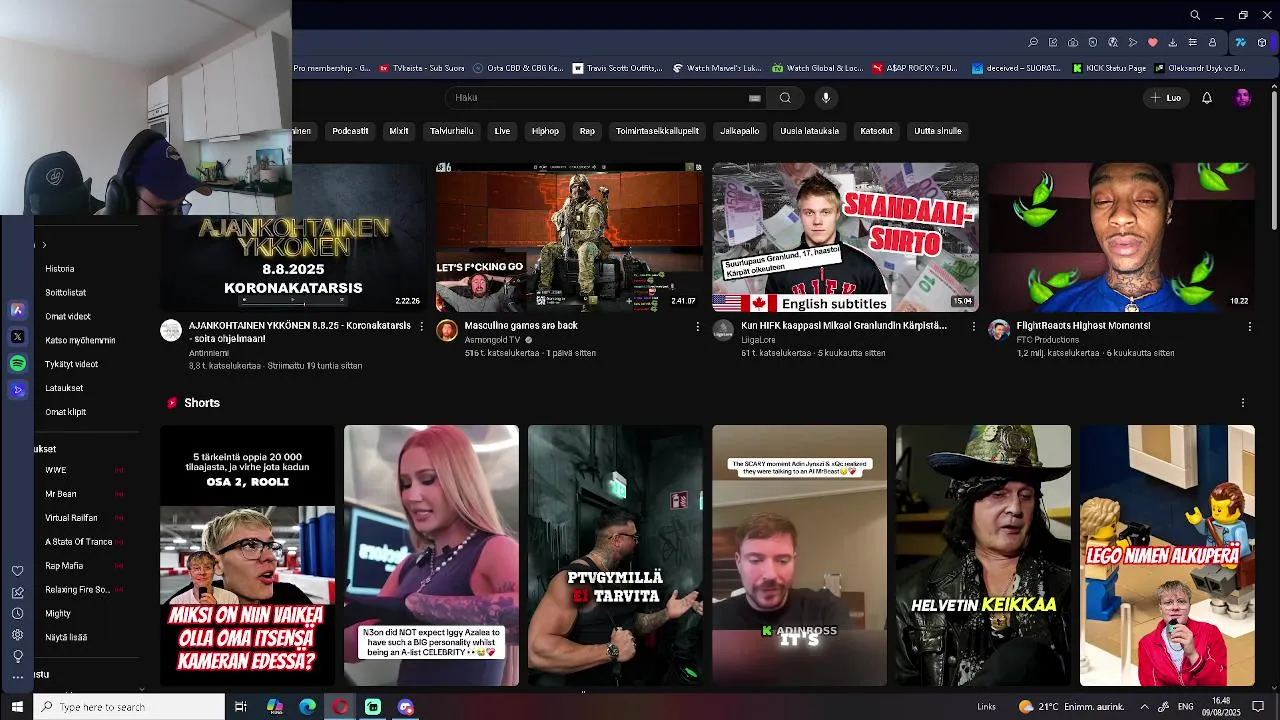Take a snapshot with the camera icon
This screenshot has height=720, width=1280.
click(1073, 42)
